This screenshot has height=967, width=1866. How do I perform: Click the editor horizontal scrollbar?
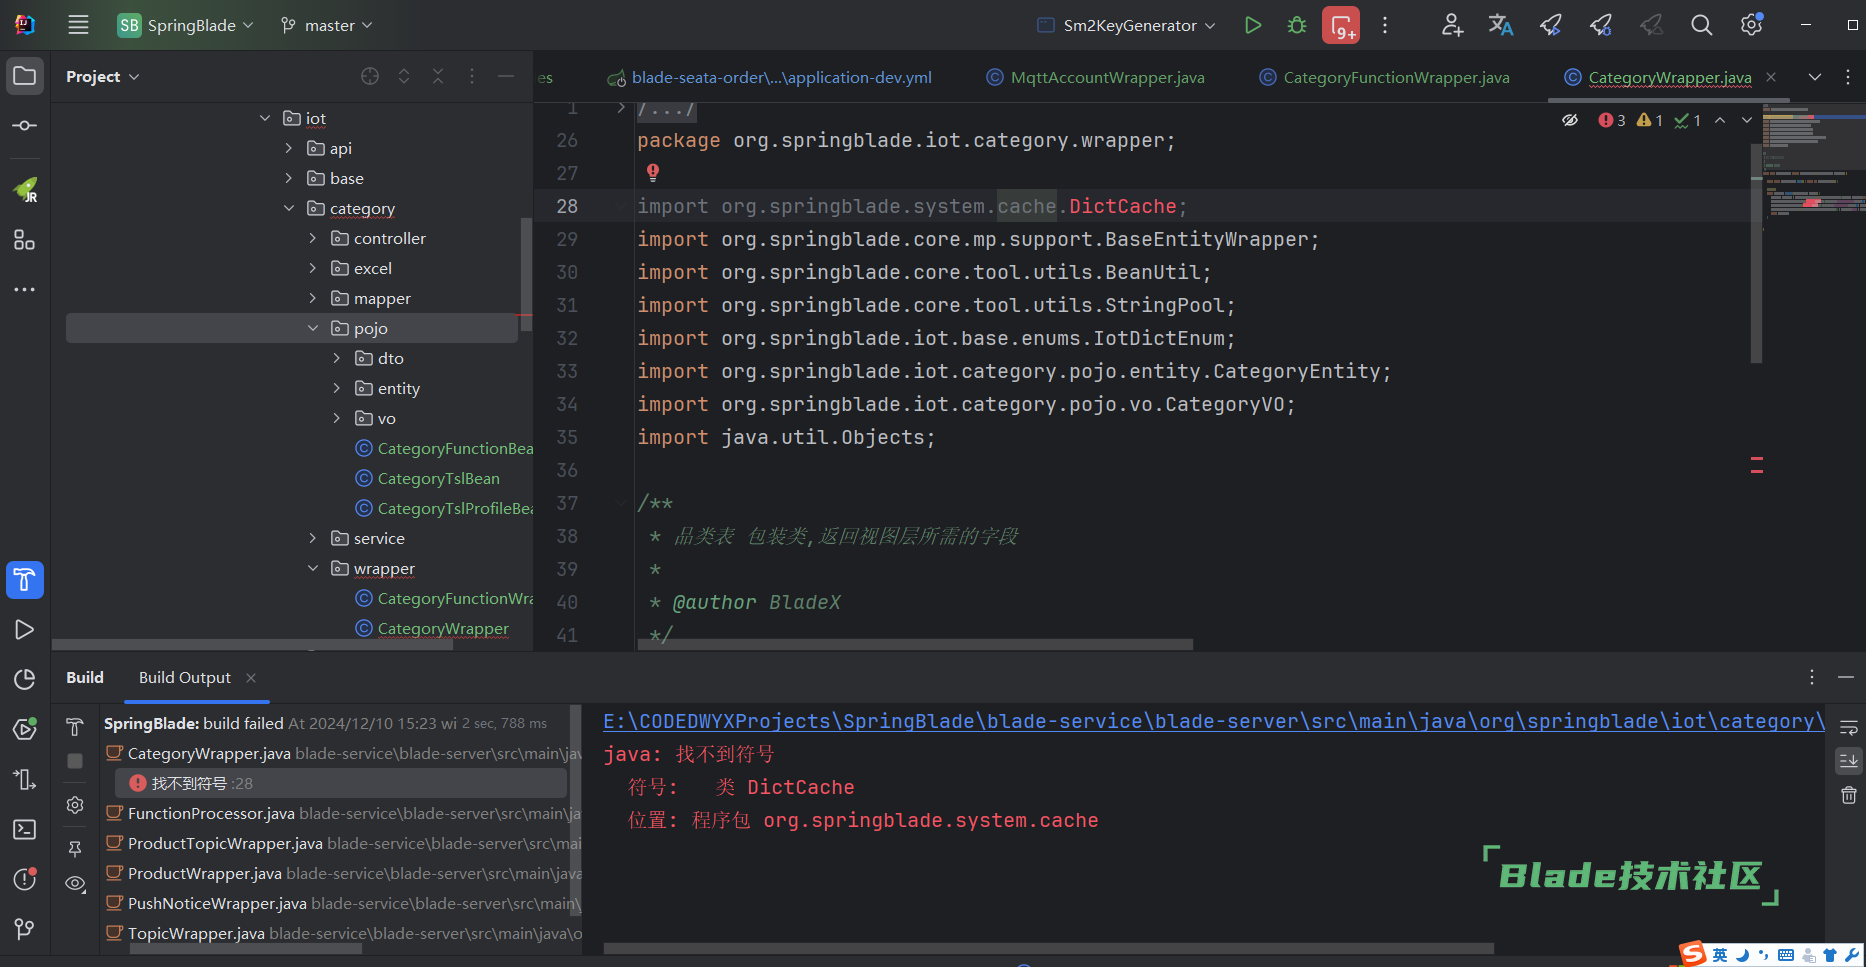coord(915,644)
